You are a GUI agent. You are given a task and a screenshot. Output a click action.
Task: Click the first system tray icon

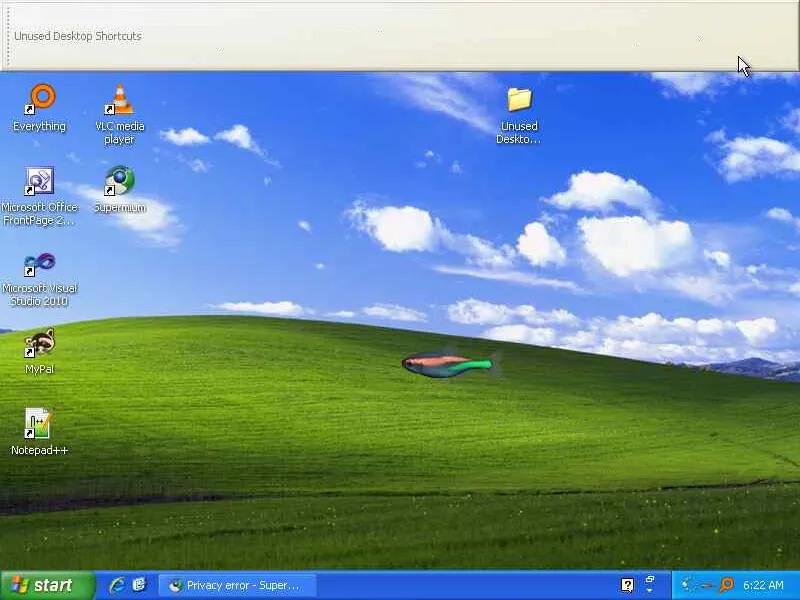click(688, 585)
